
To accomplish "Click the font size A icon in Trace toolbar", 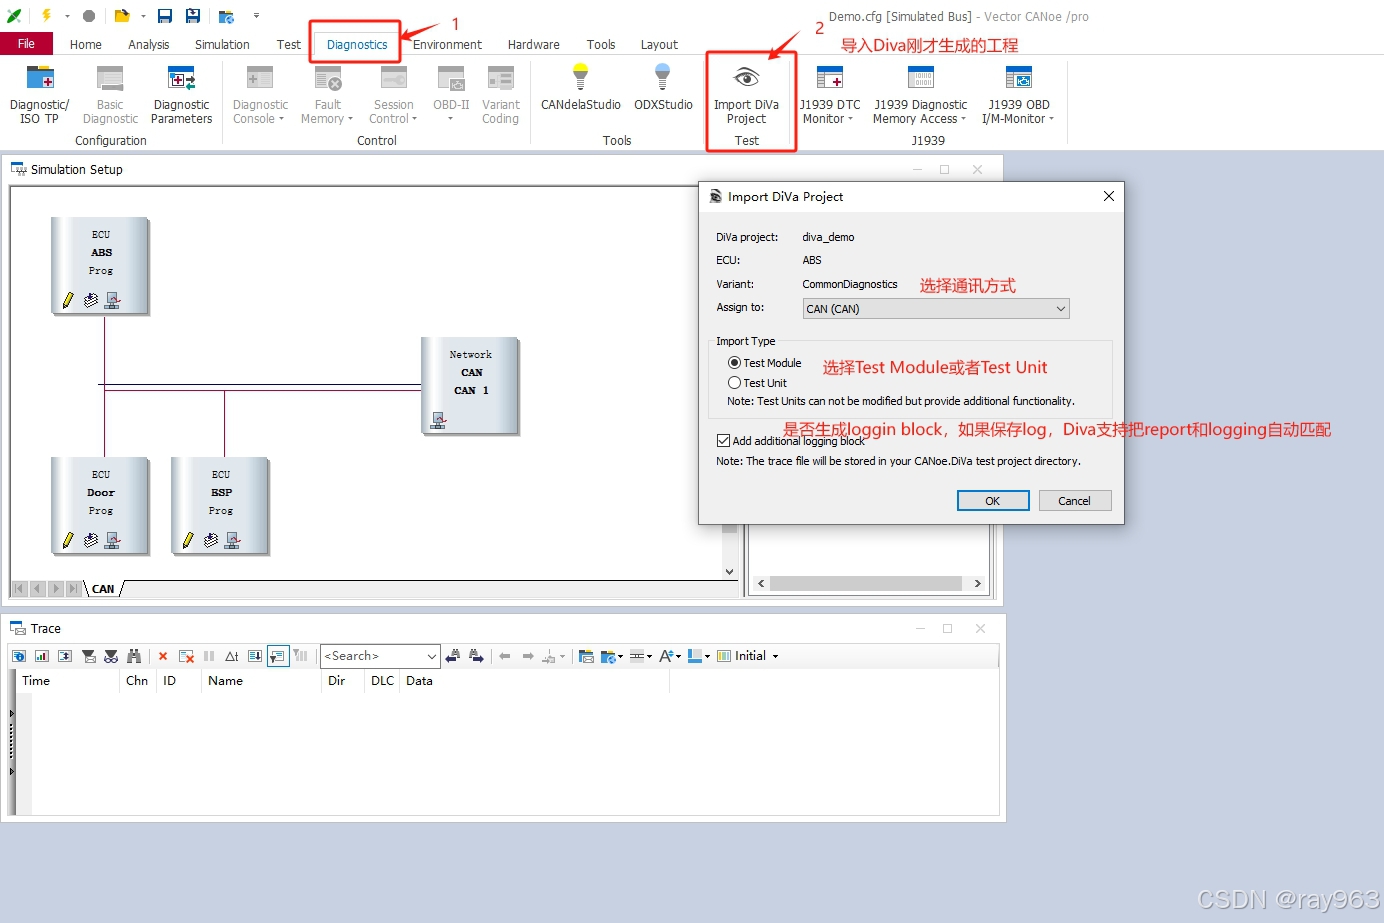I will (669, 656).
